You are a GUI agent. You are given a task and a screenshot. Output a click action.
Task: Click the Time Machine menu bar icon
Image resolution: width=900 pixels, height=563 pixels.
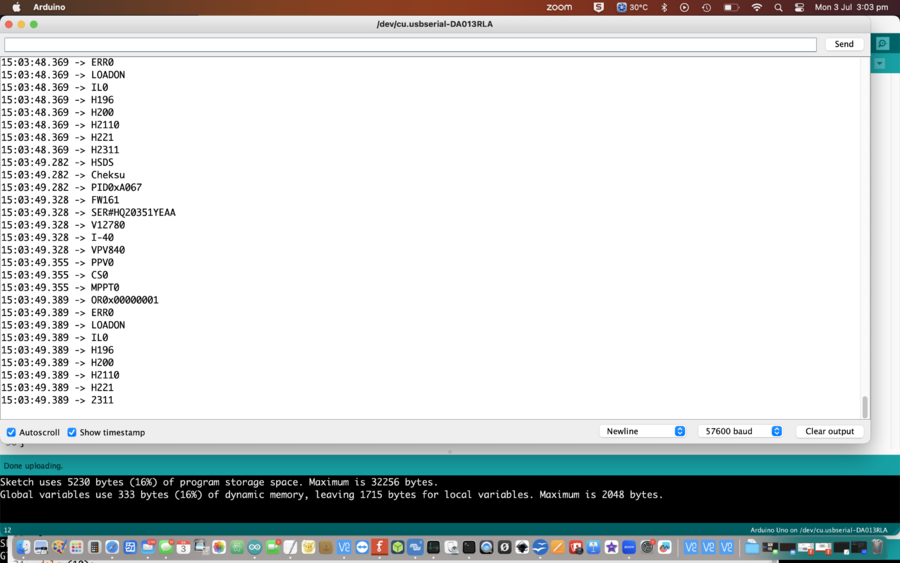tap(706, 7)
